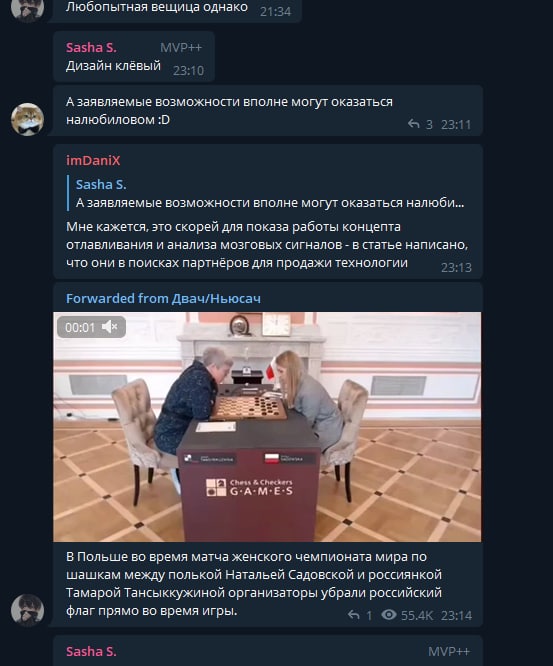Click the 23:14 timestamp of the forwarded post
The height and width of the screenshot is (666, 553).
coord(456,615)
